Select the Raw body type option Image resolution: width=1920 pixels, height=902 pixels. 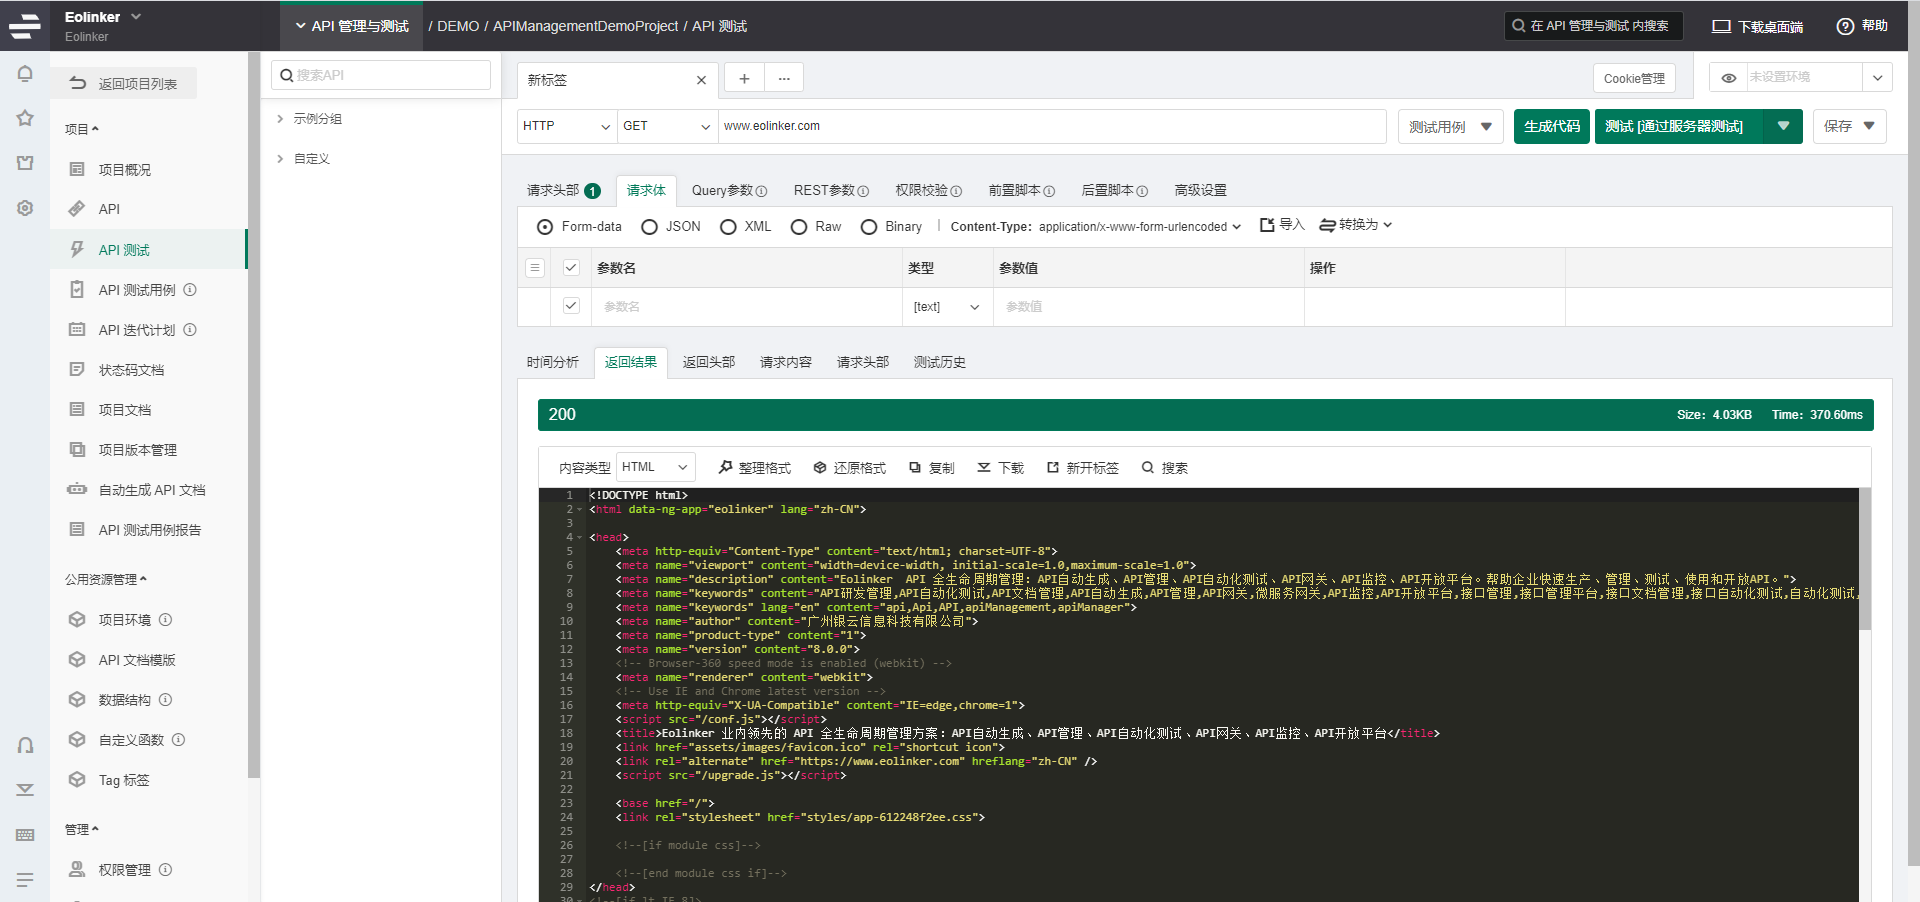click(x=799, y=227)
